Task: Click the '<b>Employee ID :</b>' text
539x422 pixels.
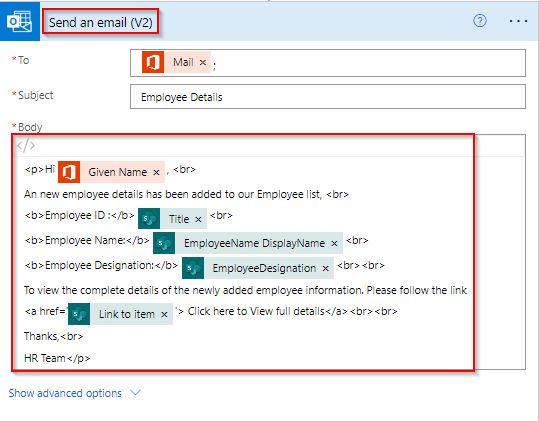Action: coord(79,215)
